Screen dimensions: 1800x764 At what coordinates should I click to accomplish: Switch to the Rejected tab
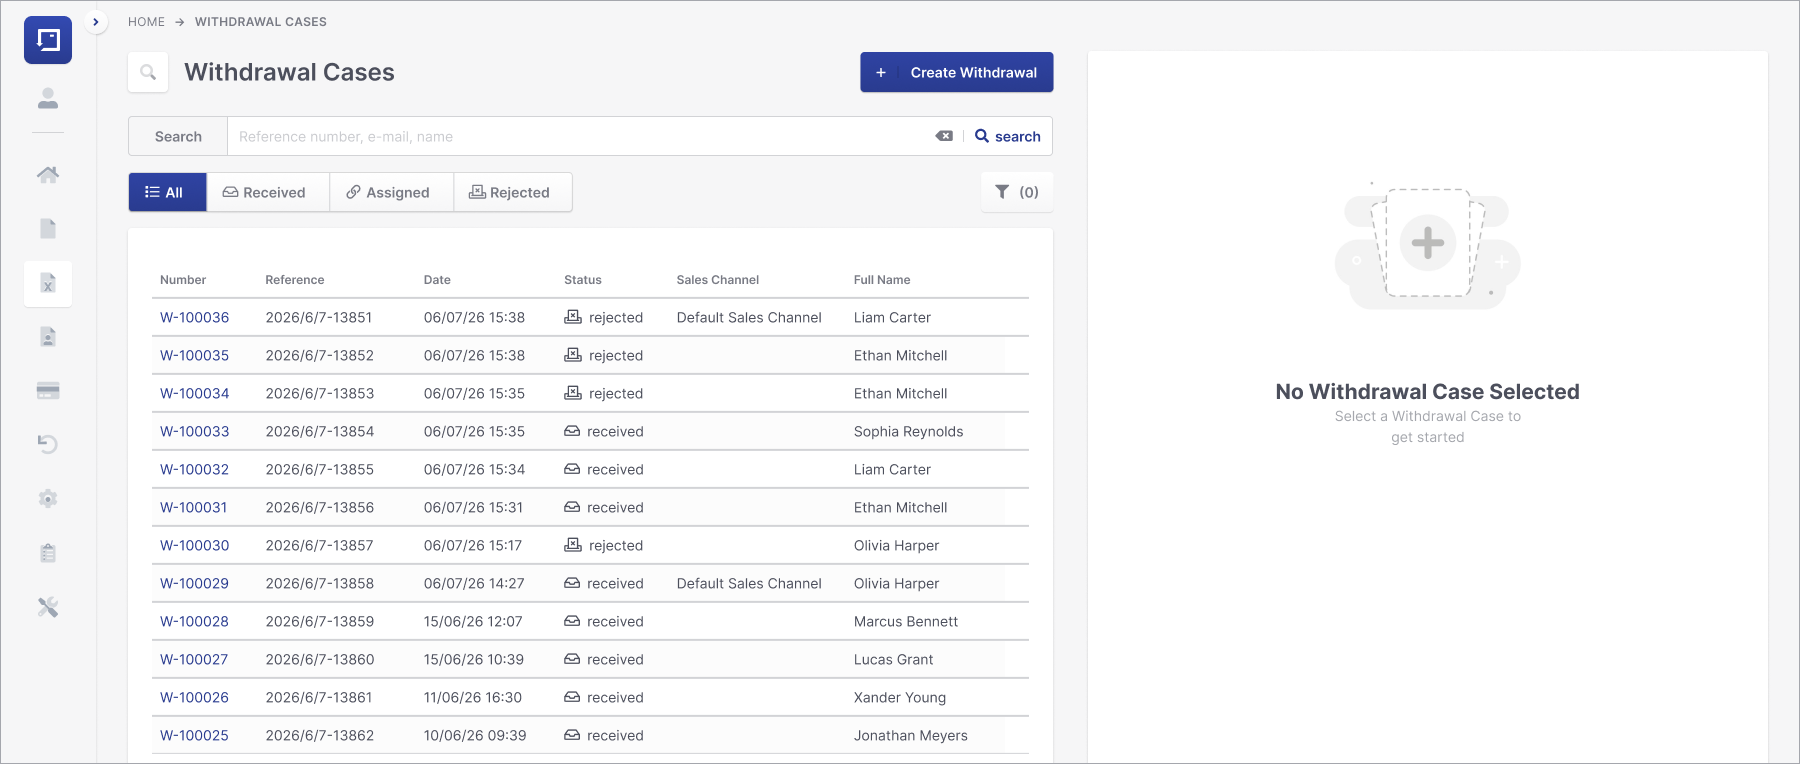513,192
